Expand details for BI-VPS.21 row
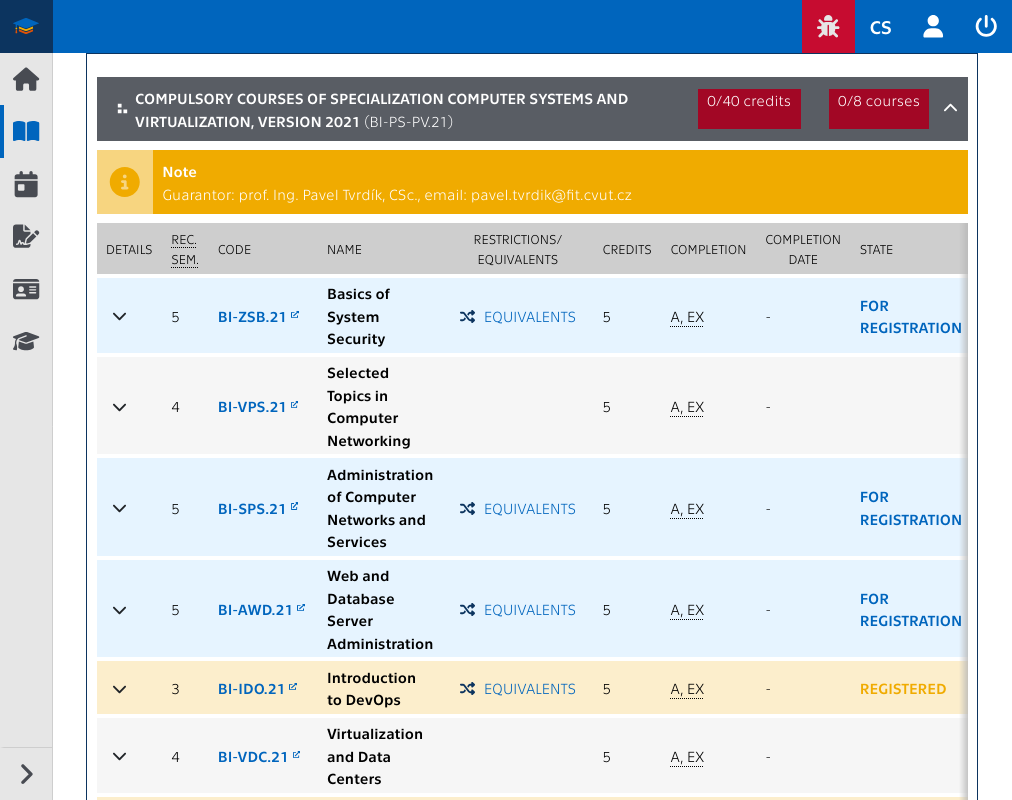Viewport: 1012px width, 800px height. [x=119, y=407]
